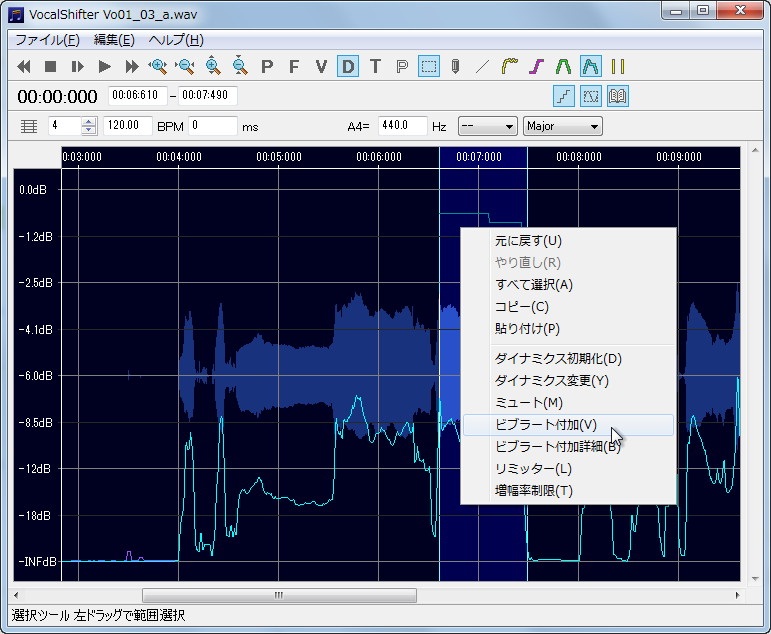771x634 pixels.
Task: Toggle the dotted-box display icon
Action: [591, 96]
